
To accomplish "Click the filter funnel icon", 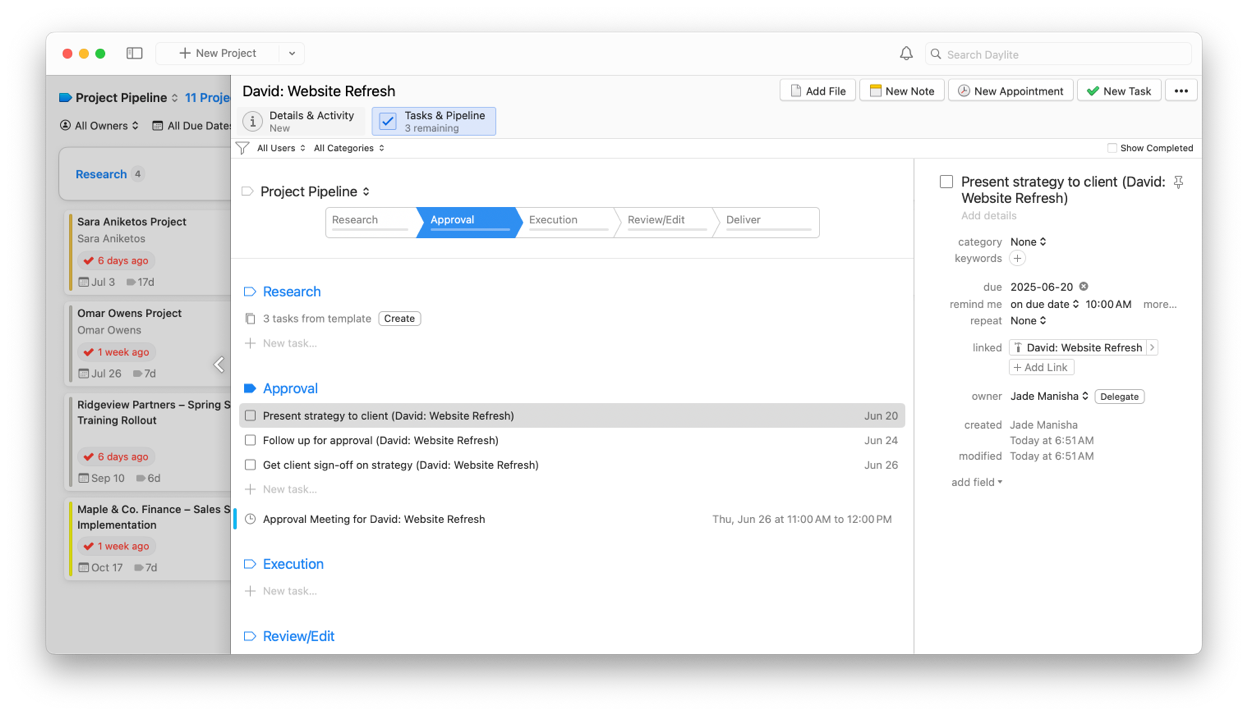I will coord(242,148).
